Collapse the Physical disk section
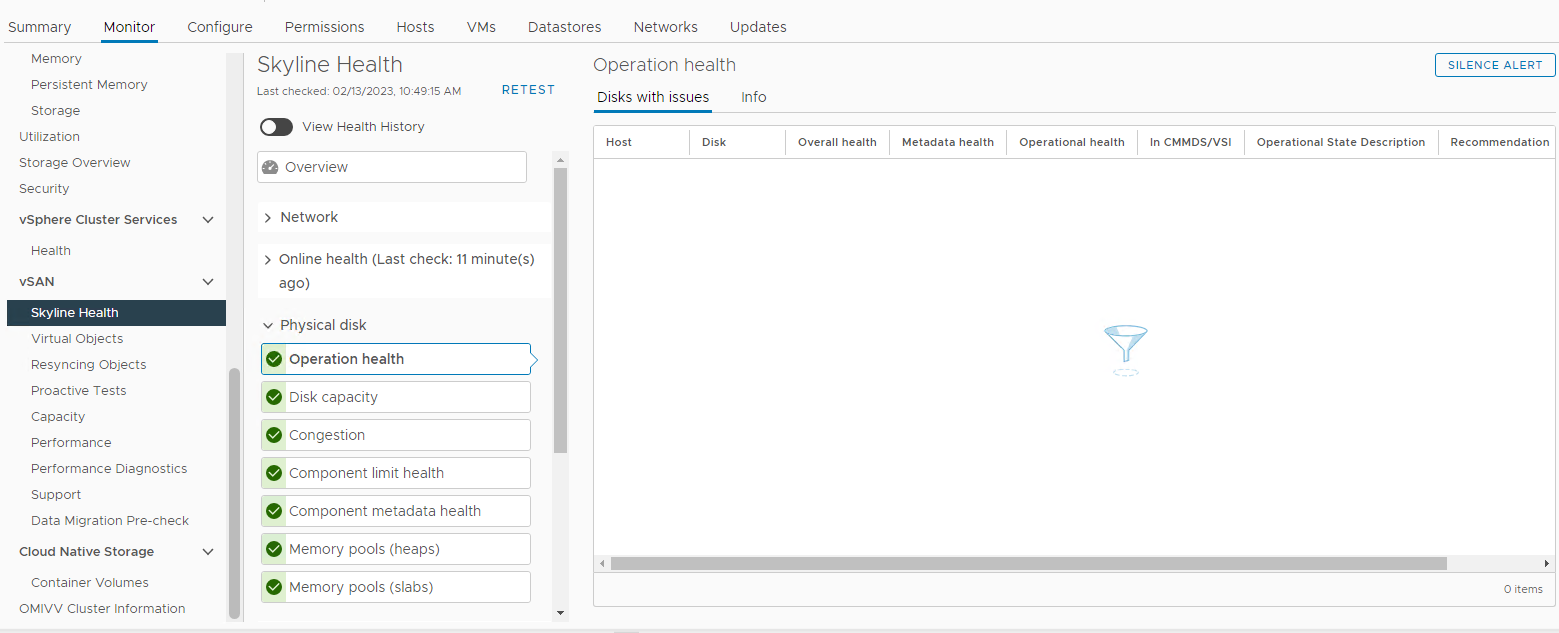The width and height of the screenshot is (1559, 633). (268, 326)
